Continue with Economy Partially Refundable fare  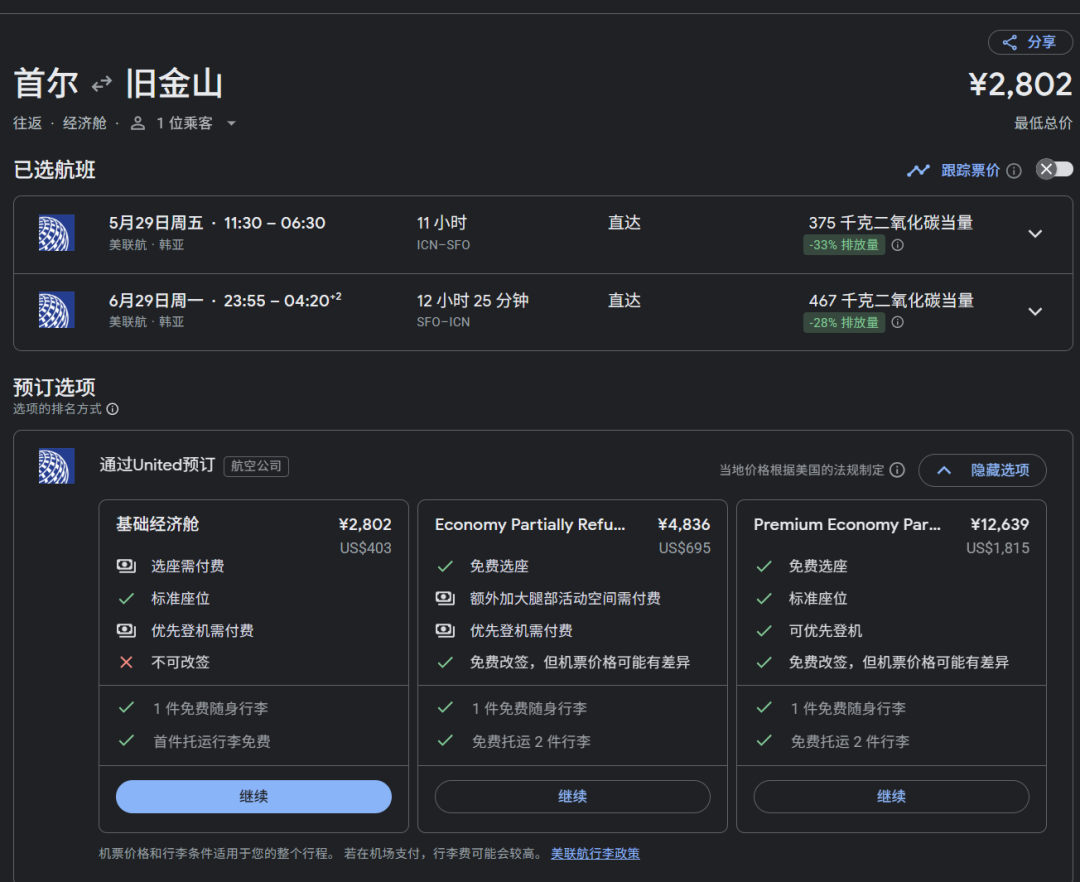572,797
